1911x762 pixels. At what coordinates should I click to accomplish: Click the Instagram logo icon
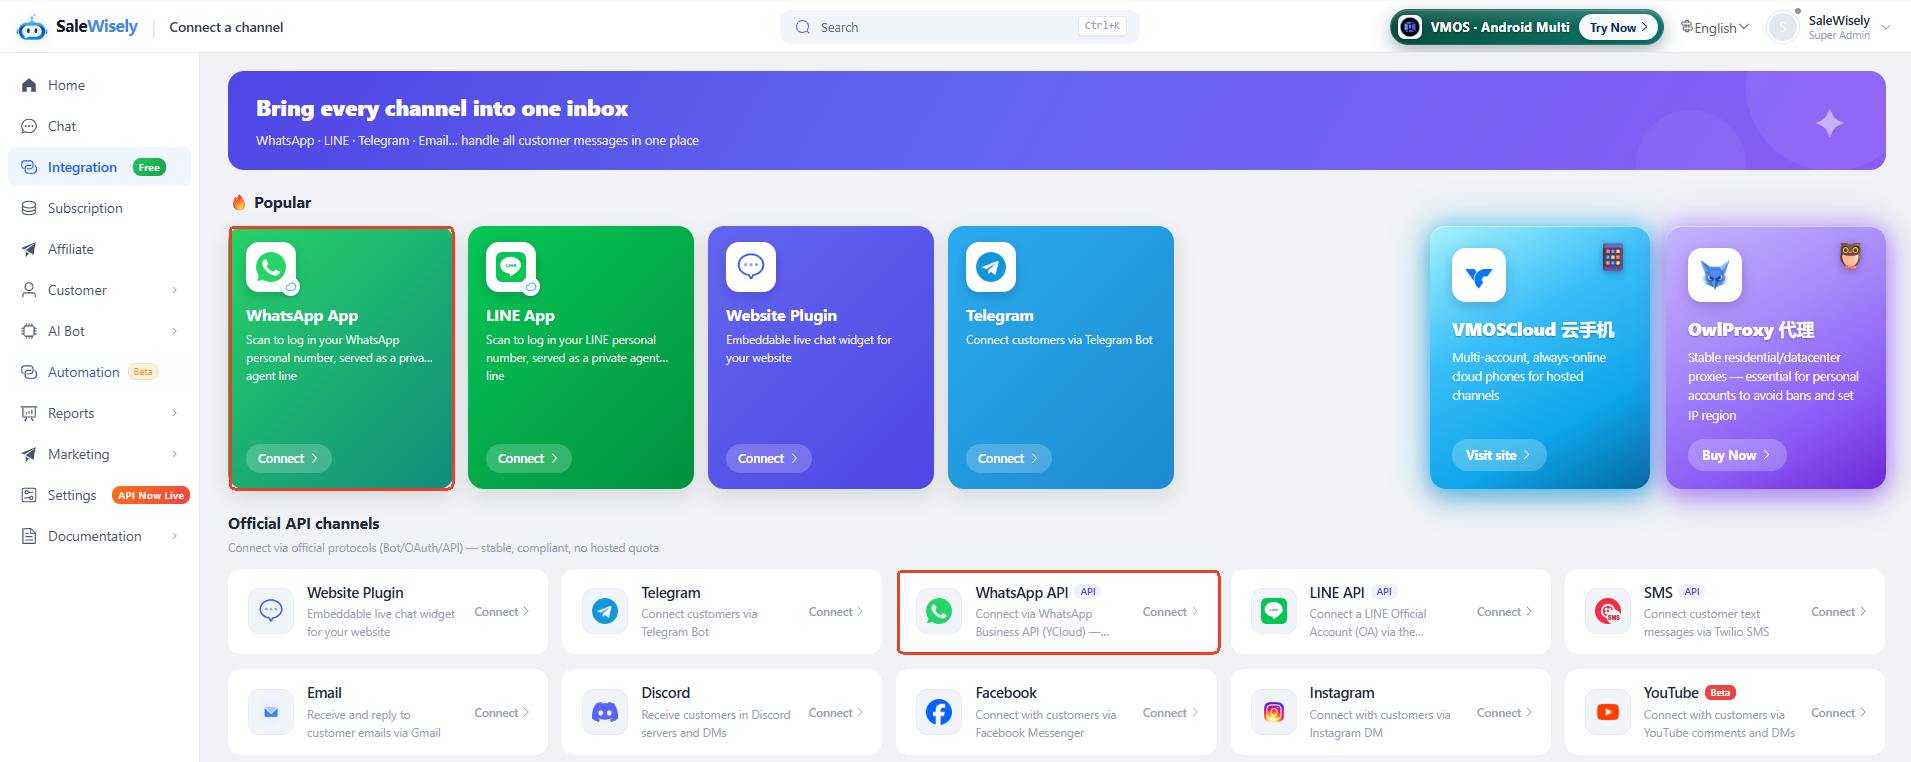pyautogui.click(x=1274, y=712)
